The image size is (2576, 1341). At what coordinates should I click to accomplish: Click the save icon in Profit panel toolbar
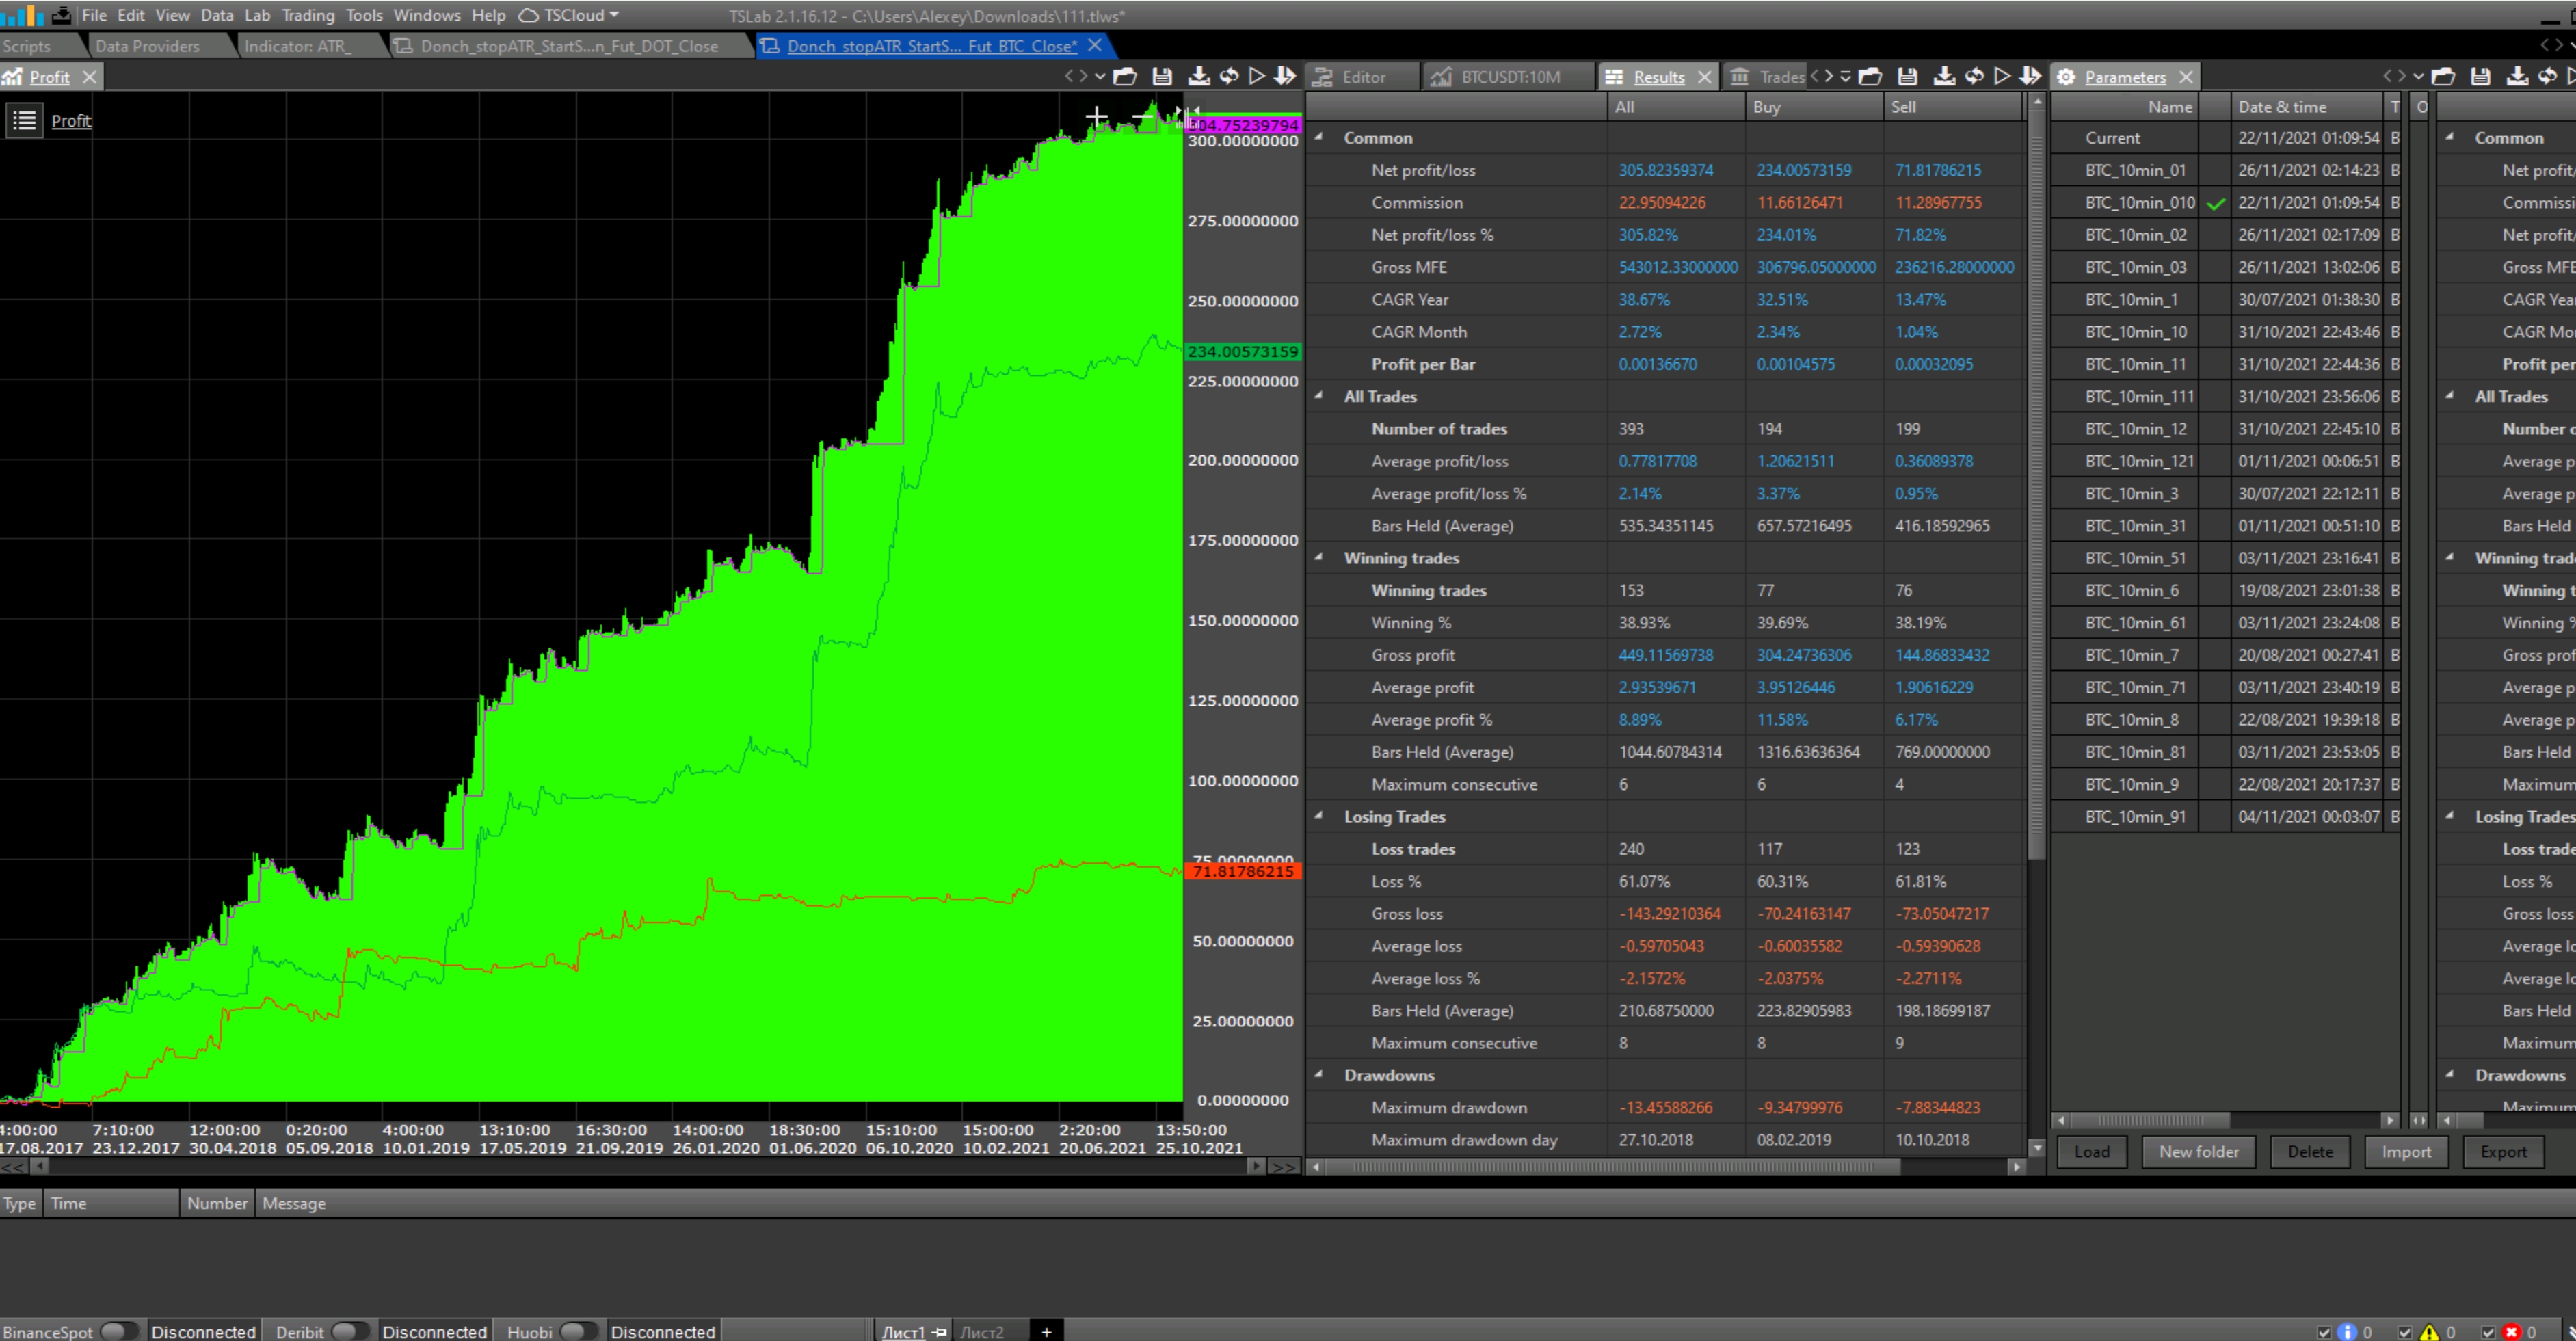(1162, 76)
